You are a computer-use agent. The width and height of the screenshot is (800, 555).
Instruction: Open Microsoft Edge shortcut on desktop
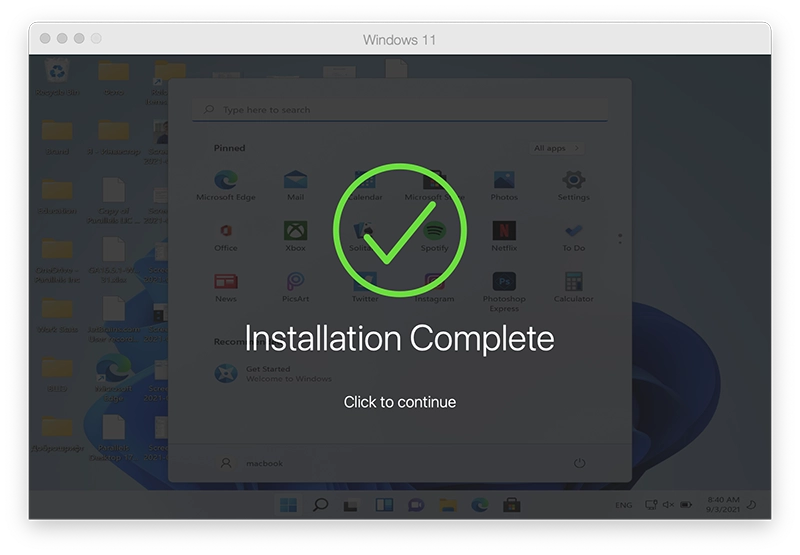pyautogui.click(x=113, y=379)
